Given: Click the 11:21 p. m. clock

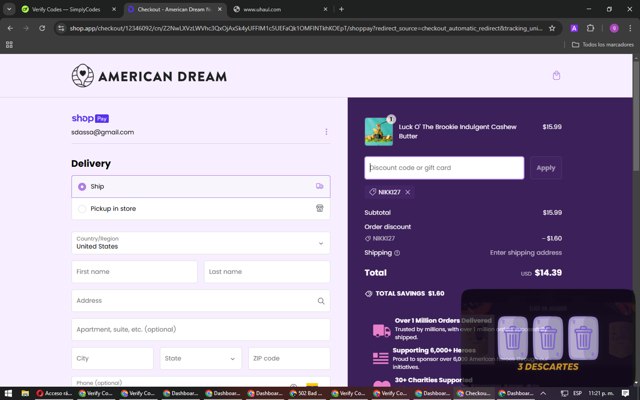Looking at the screenshot, I should point(601,393).
